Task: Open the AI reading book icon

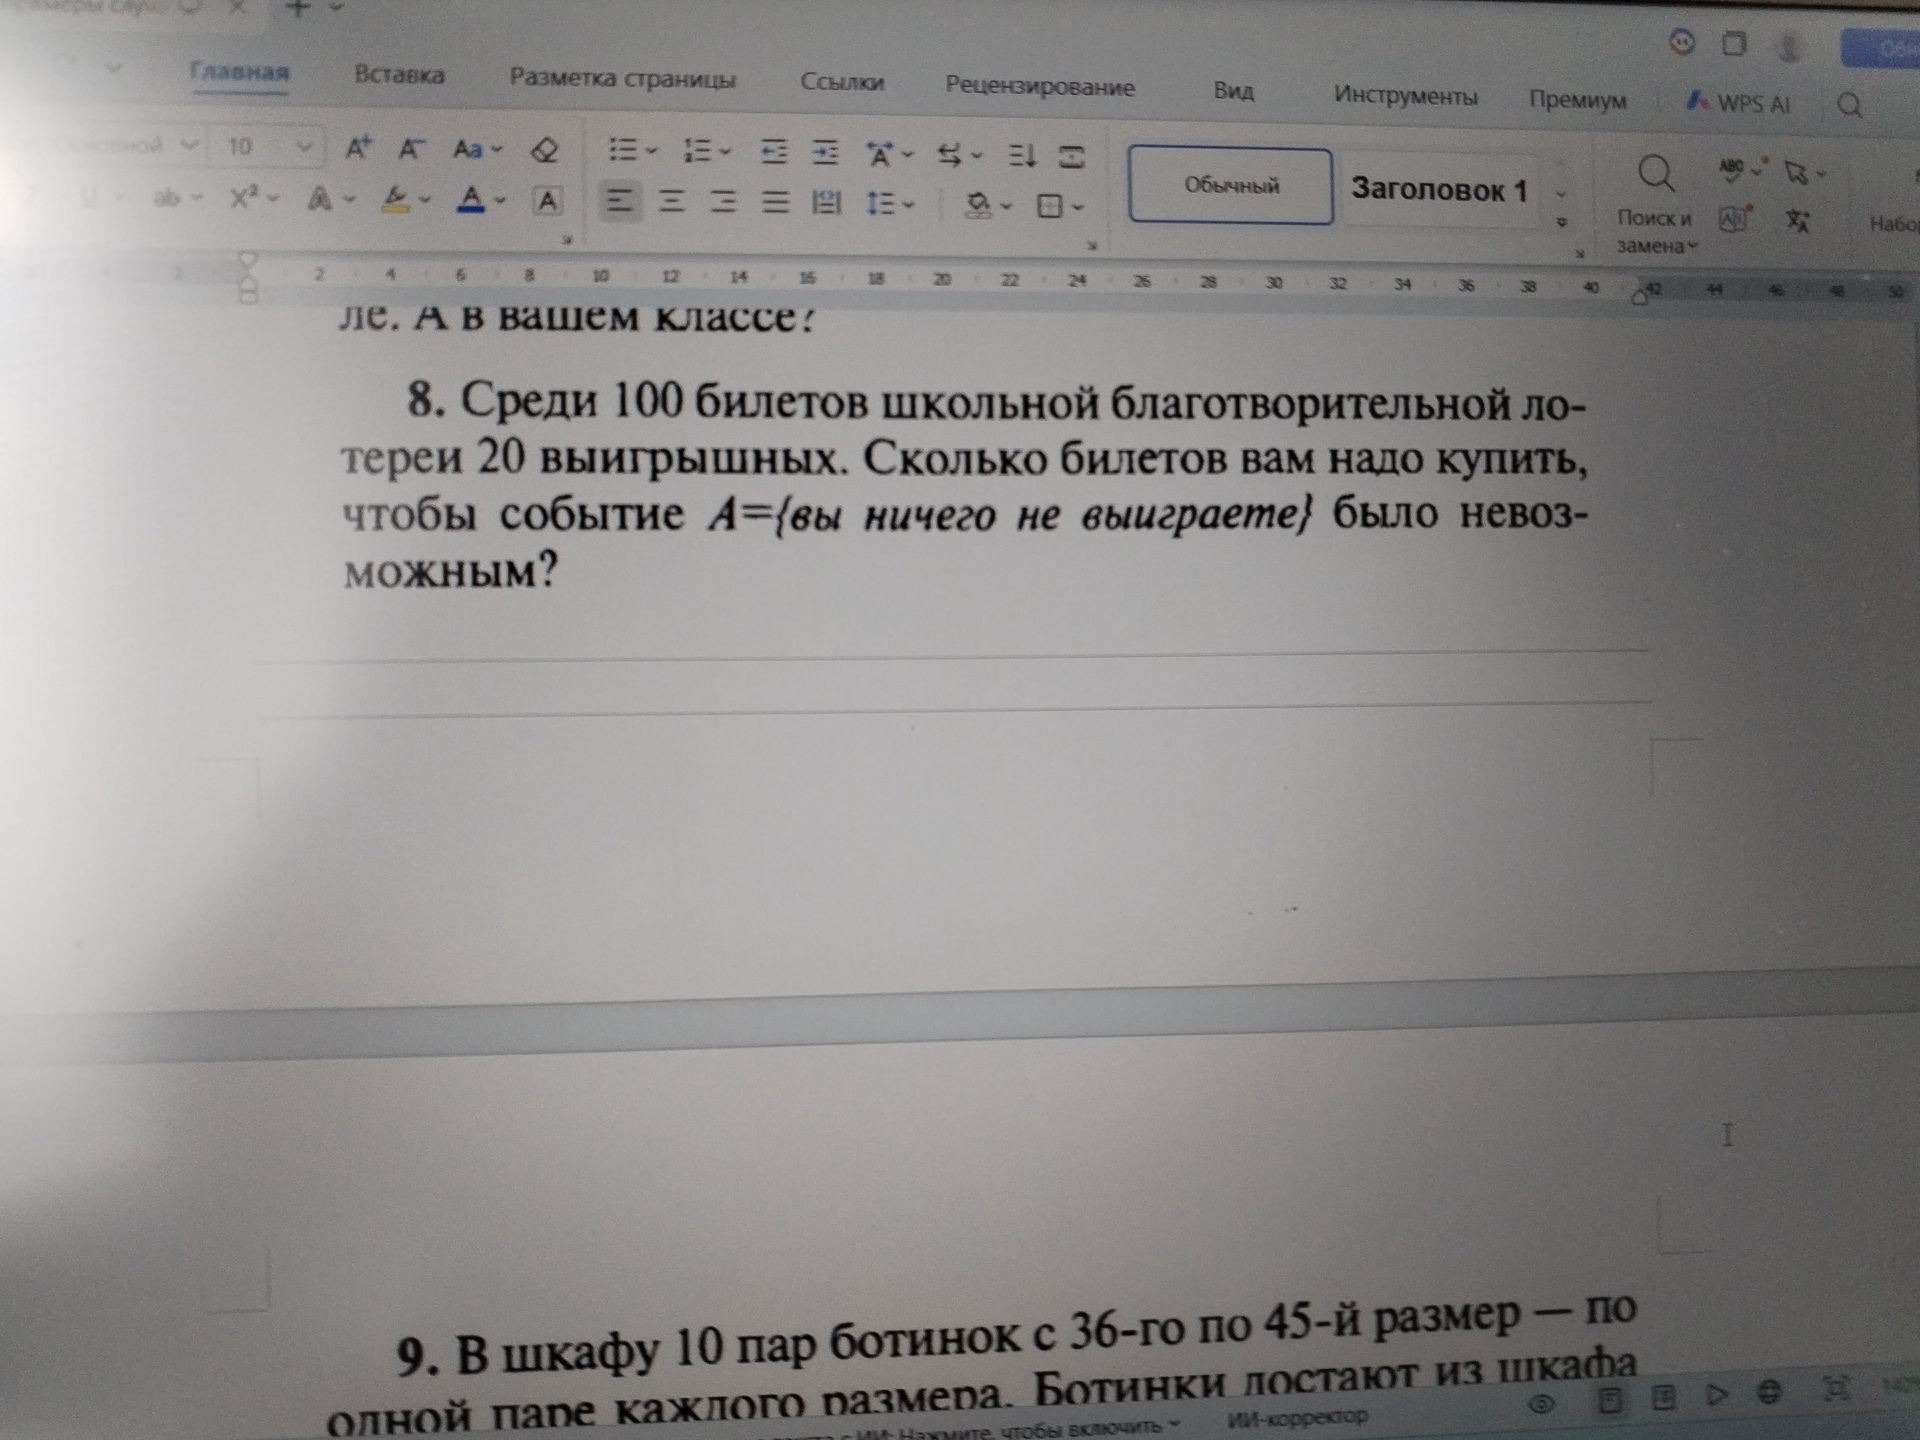Action: point(1735,218)
